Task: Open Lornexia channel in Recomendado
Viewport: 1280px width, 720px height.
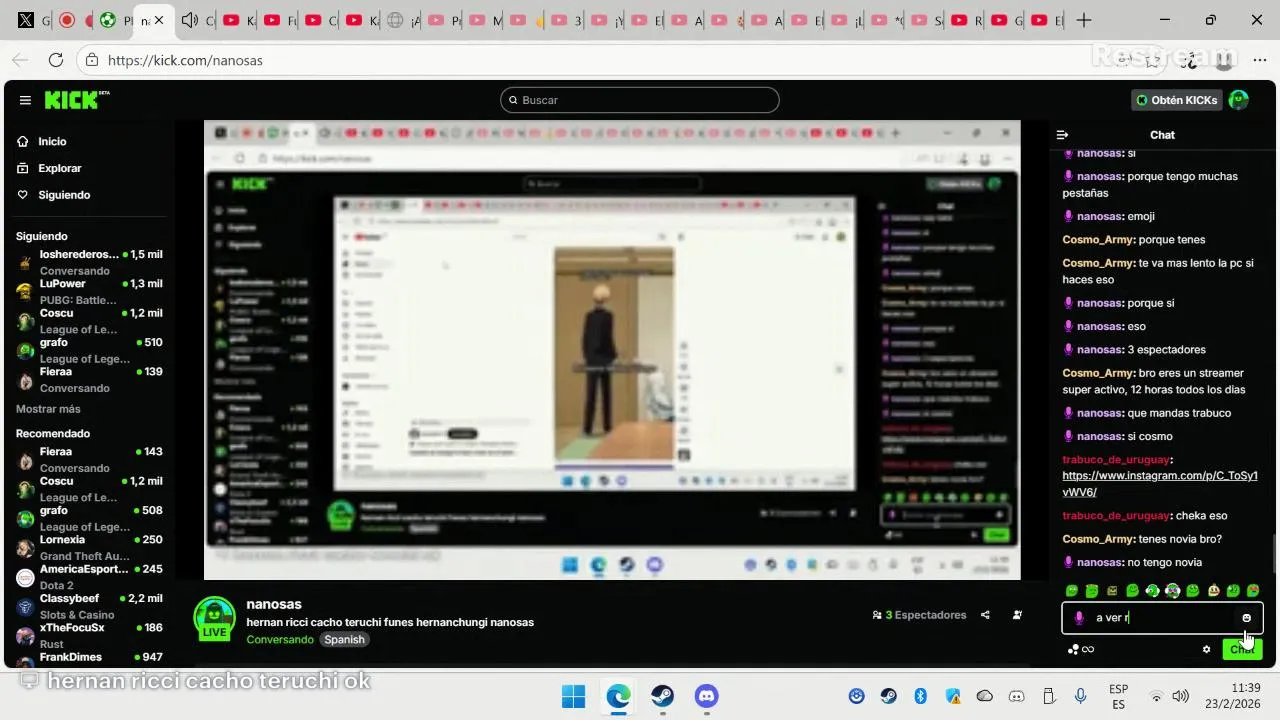Action: pyautogui.click(x=89, y=547)
